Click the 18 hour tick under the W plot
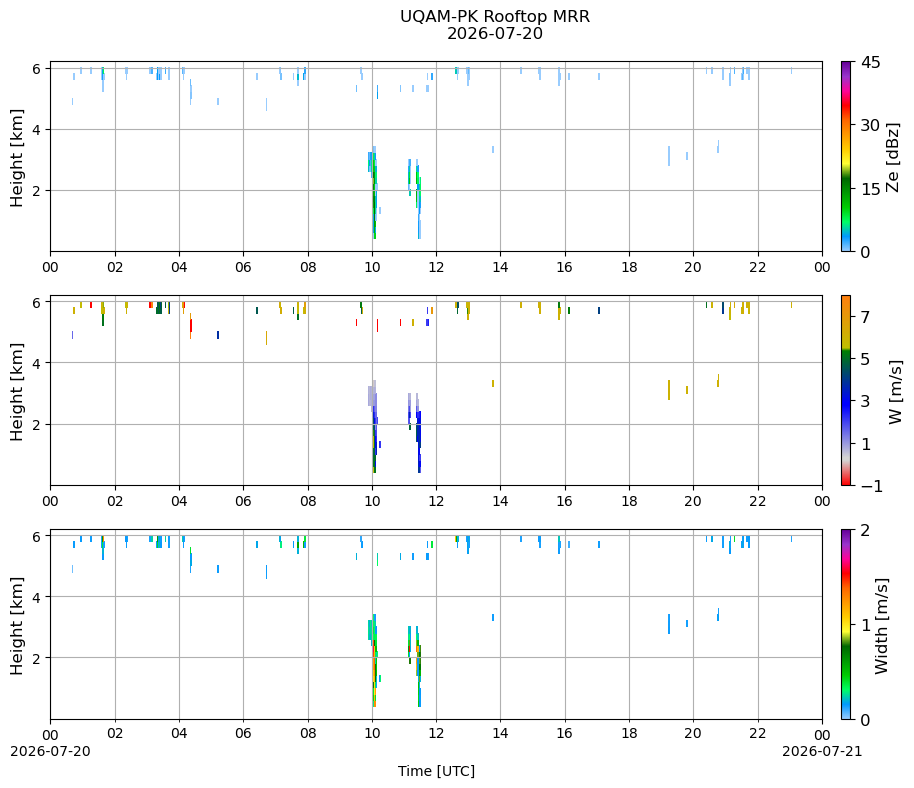The image size is (914, 788). point(629,501)
